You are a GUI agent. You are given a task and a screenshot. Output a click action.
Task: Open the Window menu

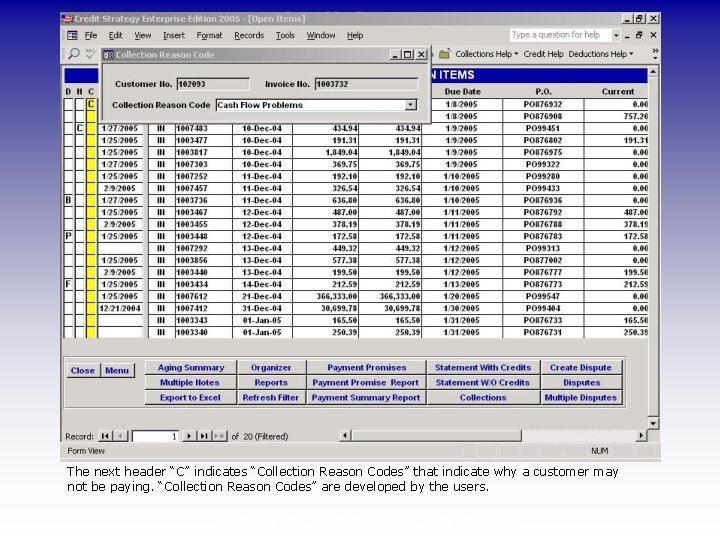tap(321, 35)
